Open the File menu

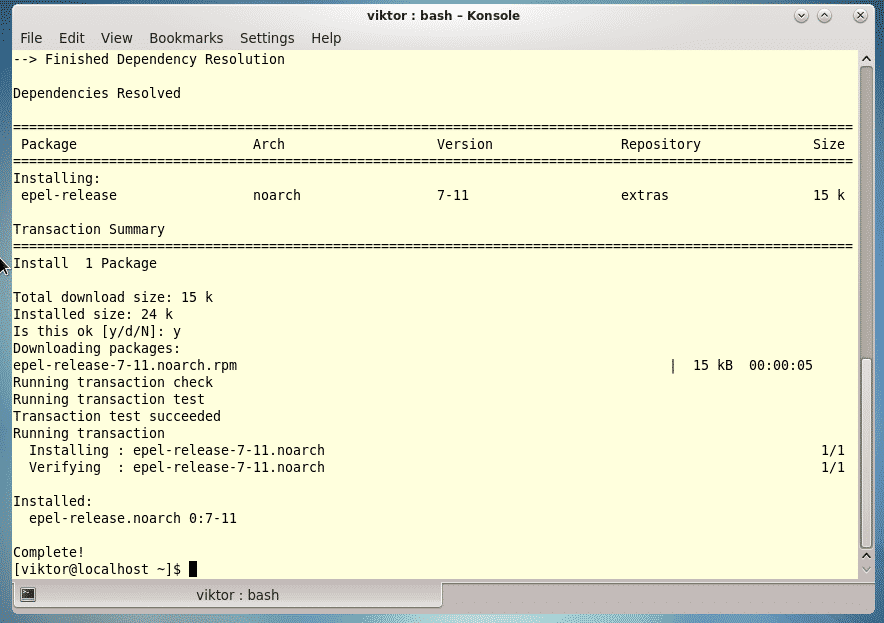coord(31,38)
